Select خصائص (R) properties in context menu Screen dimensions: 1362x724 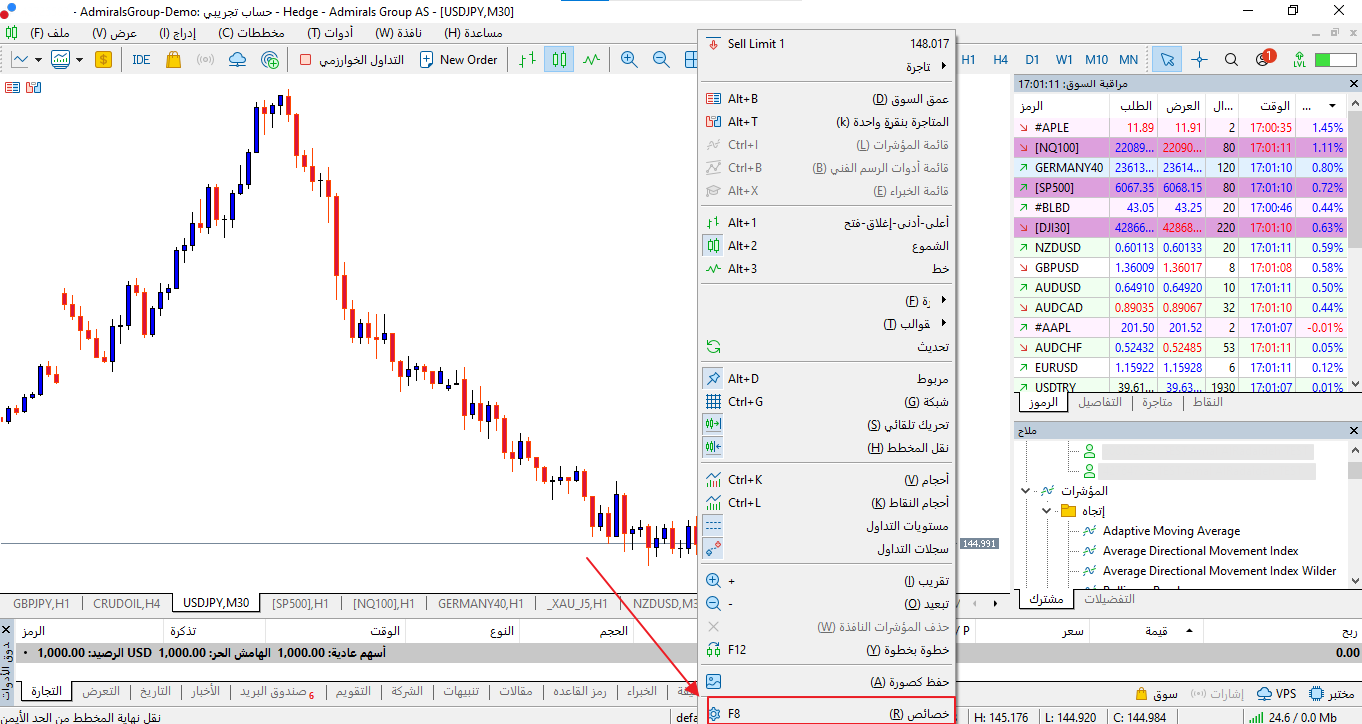point(828,714)
